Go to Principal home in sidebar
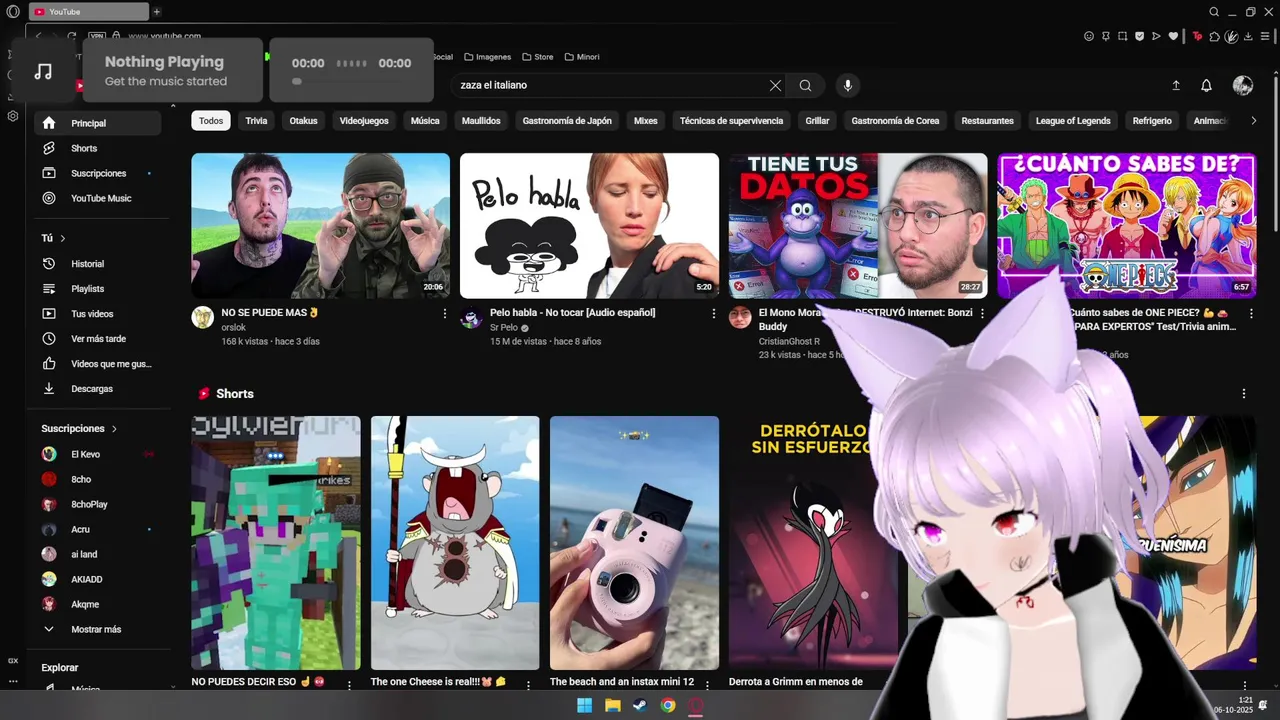 98,123
